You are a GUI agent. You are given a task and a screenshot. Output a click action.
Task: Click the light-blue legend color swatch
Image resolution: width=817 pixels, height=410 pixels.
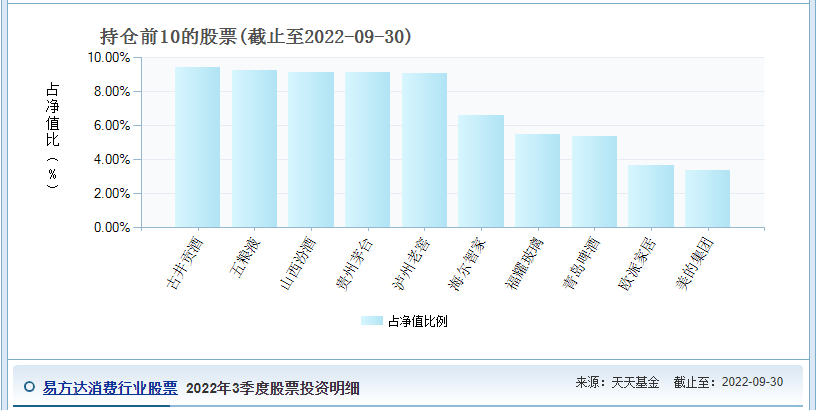[x=372, y=321]
